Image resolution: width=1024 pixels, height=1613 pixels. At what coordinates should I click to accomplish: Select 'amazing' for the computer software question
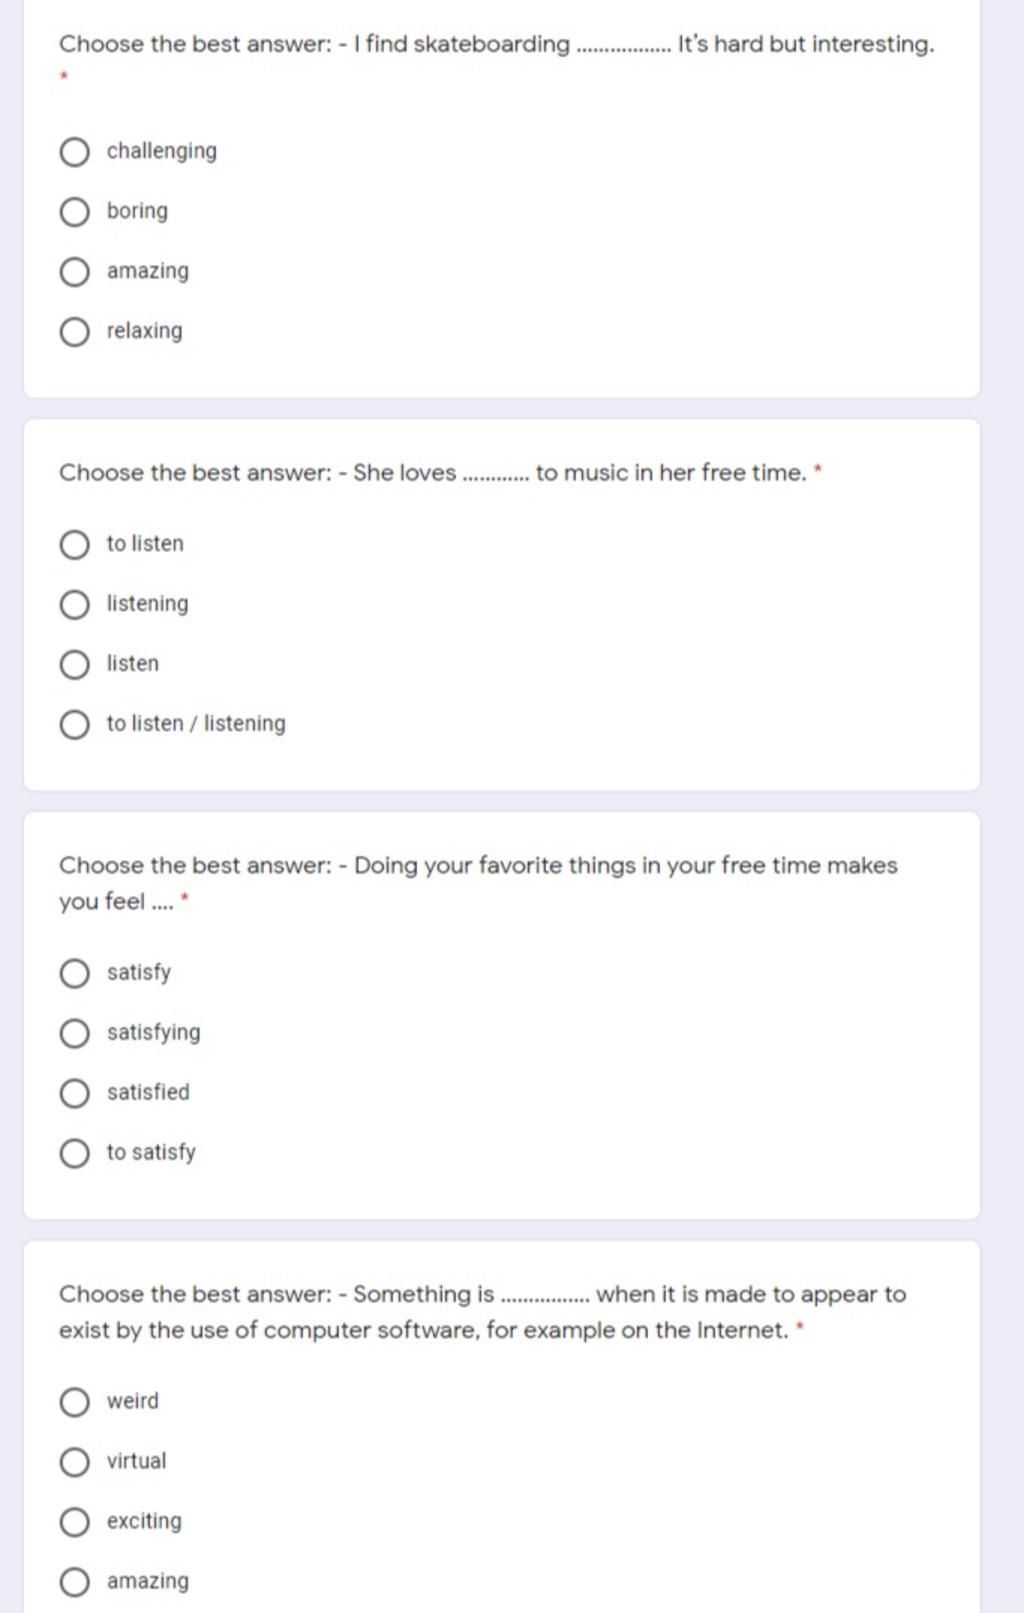point(75,1583)
